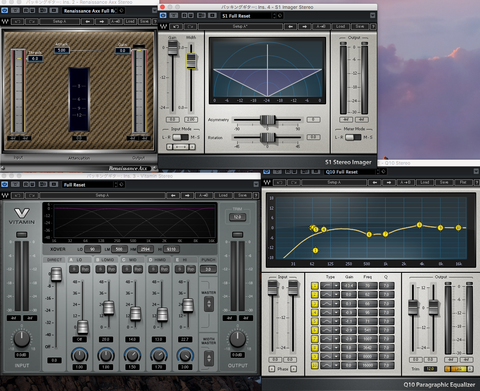Screen dimensions: 480x391
Task: Click Save button in S1 Imager toolbar
Action: [360, 26]
